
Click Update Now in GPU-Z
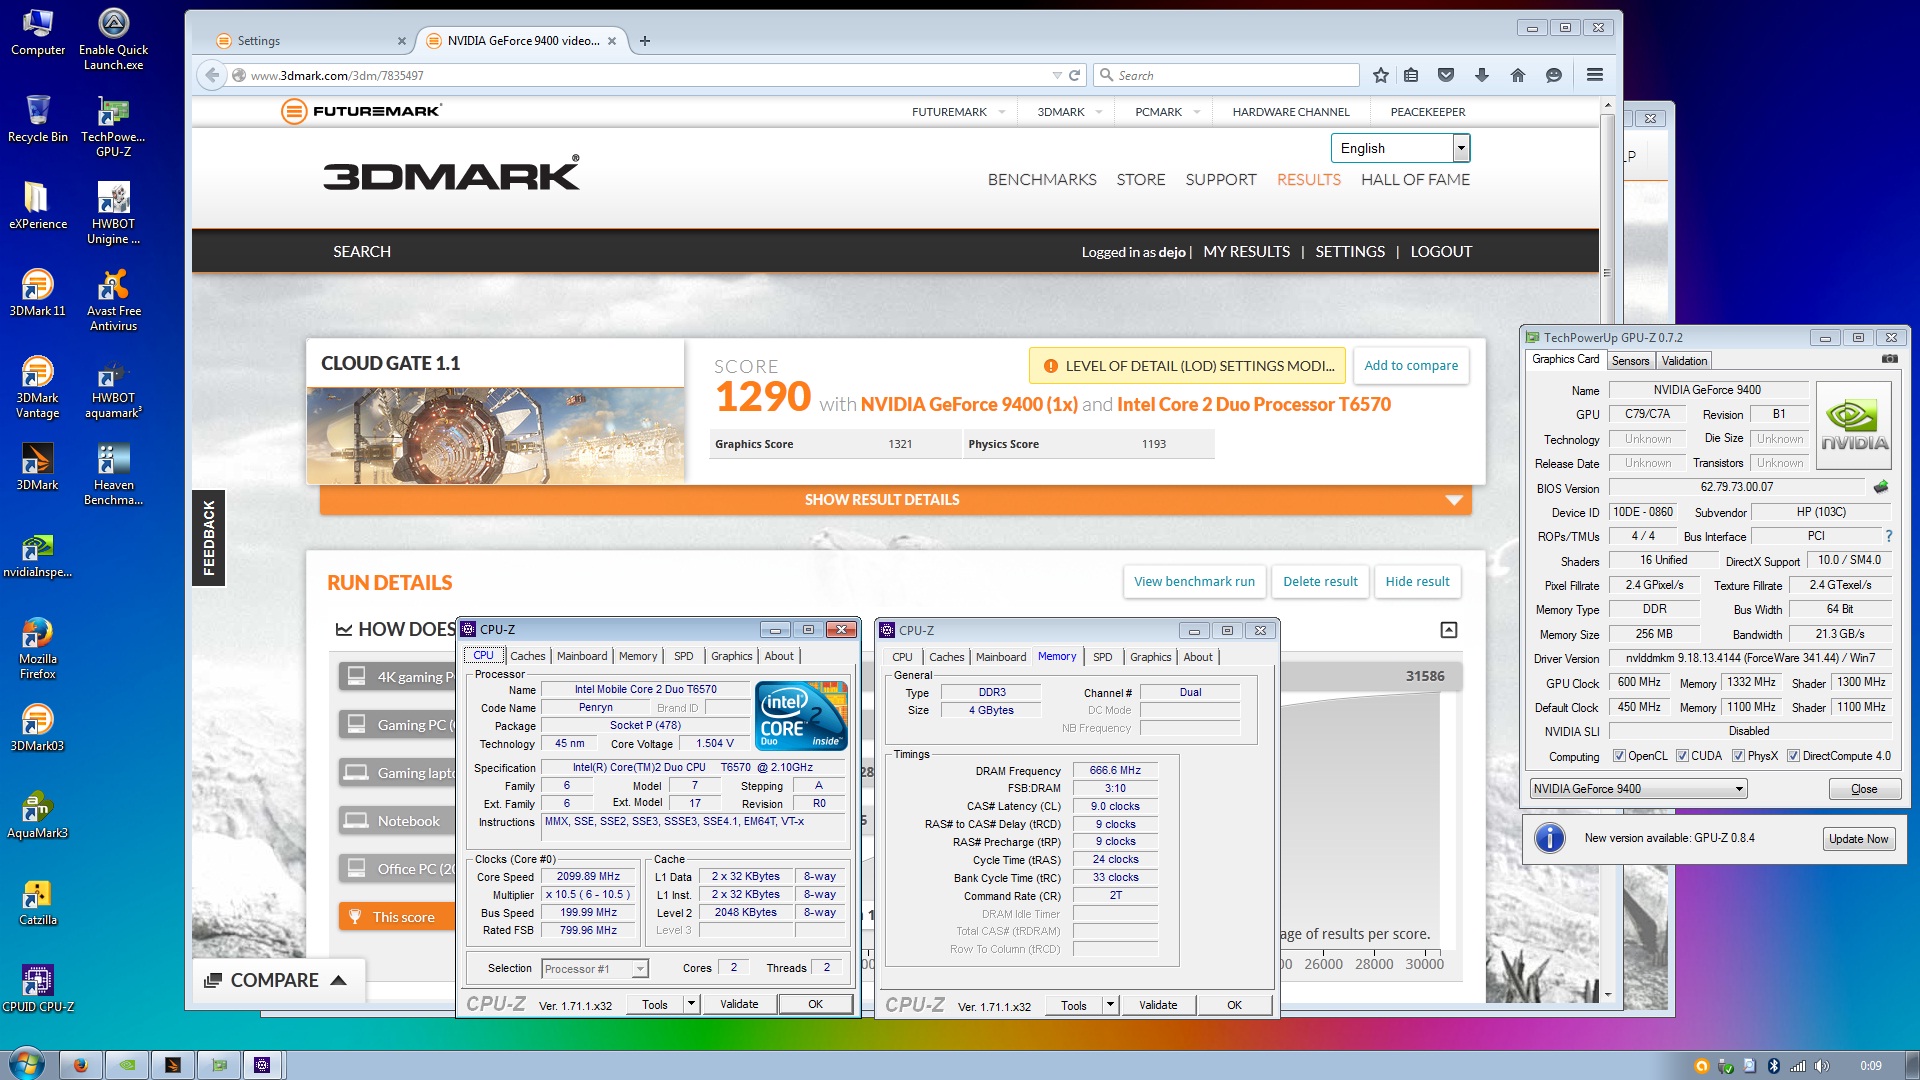coord(1858,839)
